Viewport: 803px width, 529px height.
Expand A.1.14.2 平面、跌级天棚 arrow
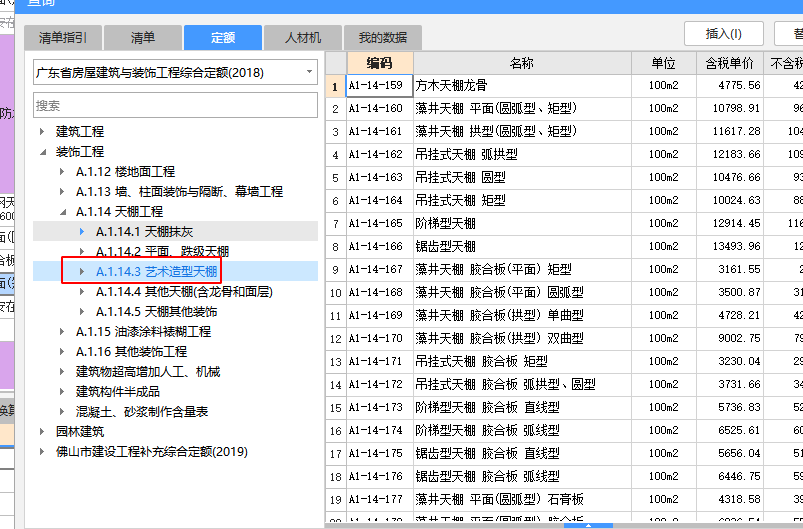[82, 251]
